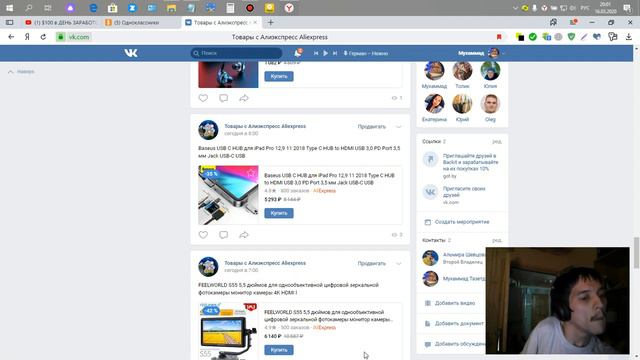Launch Microsoft Edge from taskbar
Viewport: 640px width, 360px height.
coord(93,8)
